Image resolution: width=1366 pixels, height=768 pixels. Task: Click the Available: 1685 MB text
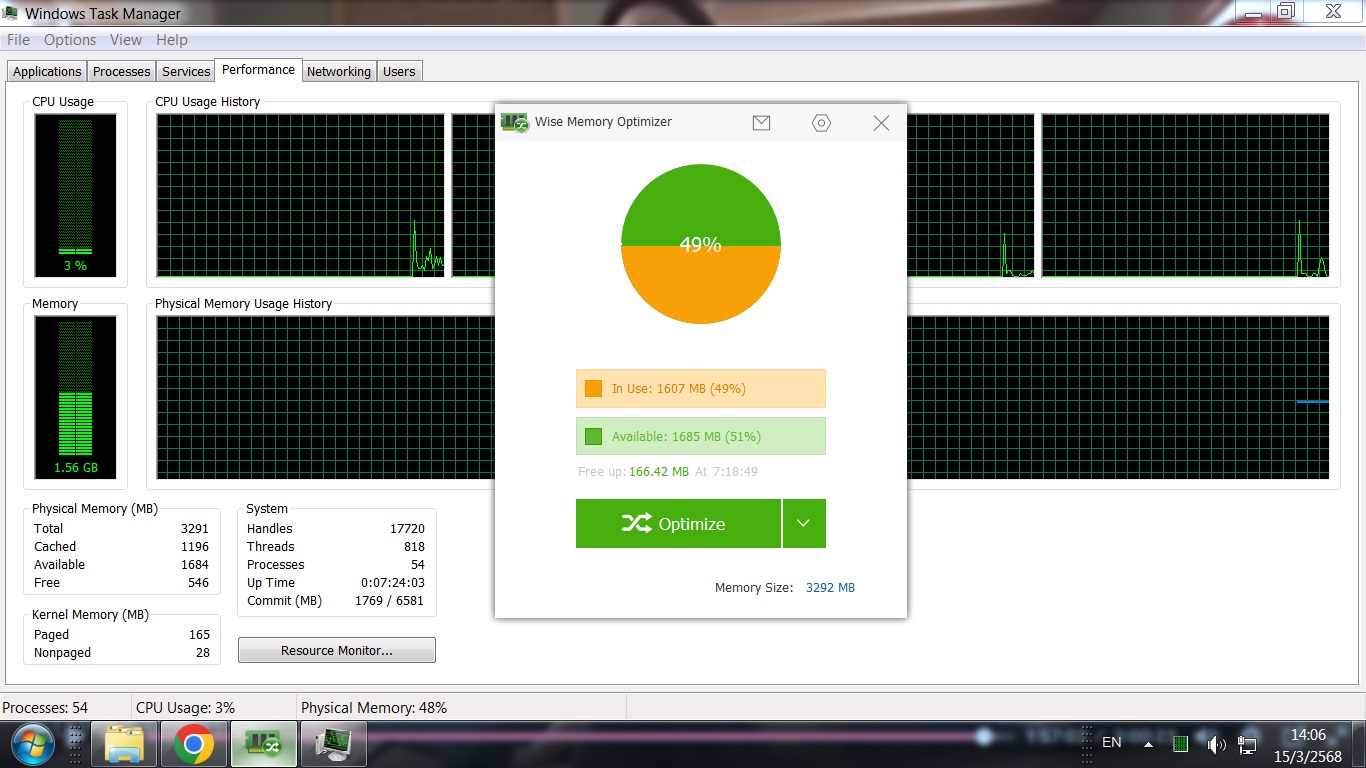point(686,436)
